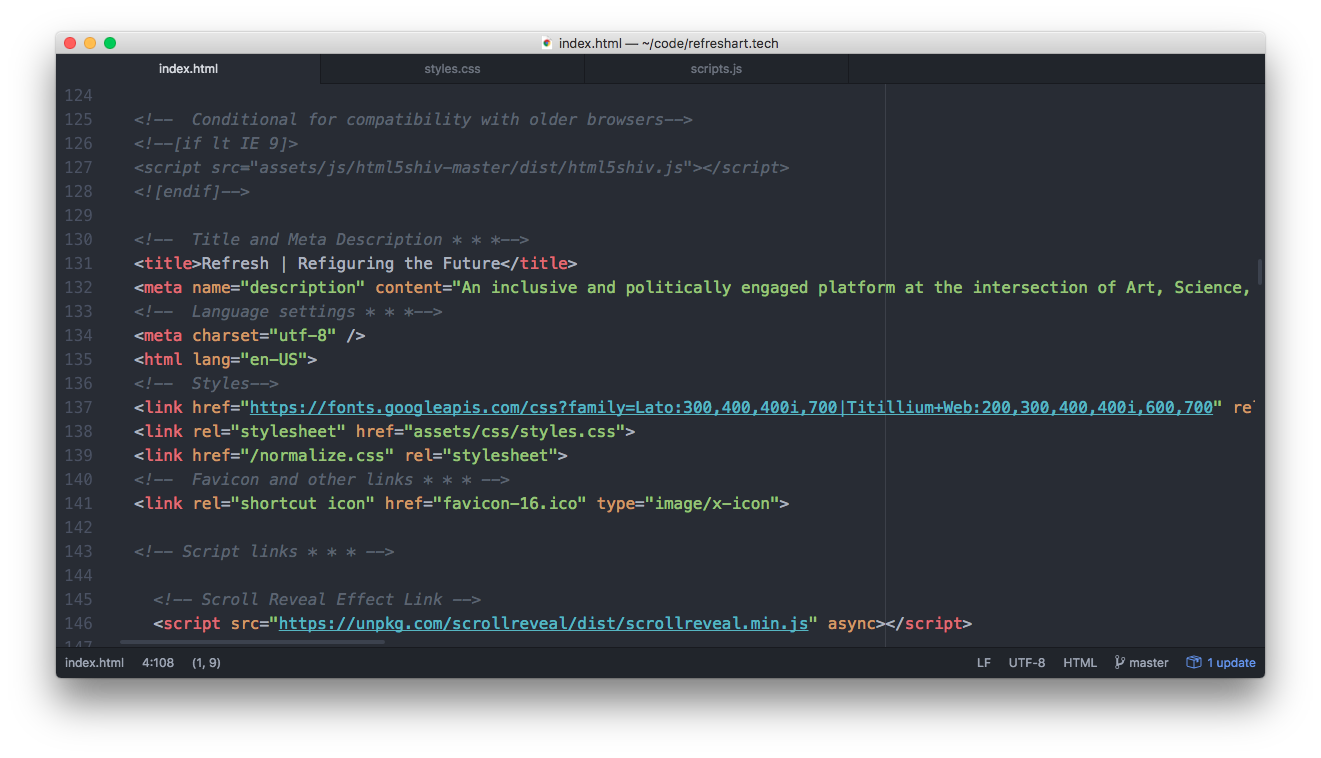Image resolution: width=1321 pixels, height=758 pixels.
Task: Click the 'Conditional for compatibility' comment
Action: [413, 119]
